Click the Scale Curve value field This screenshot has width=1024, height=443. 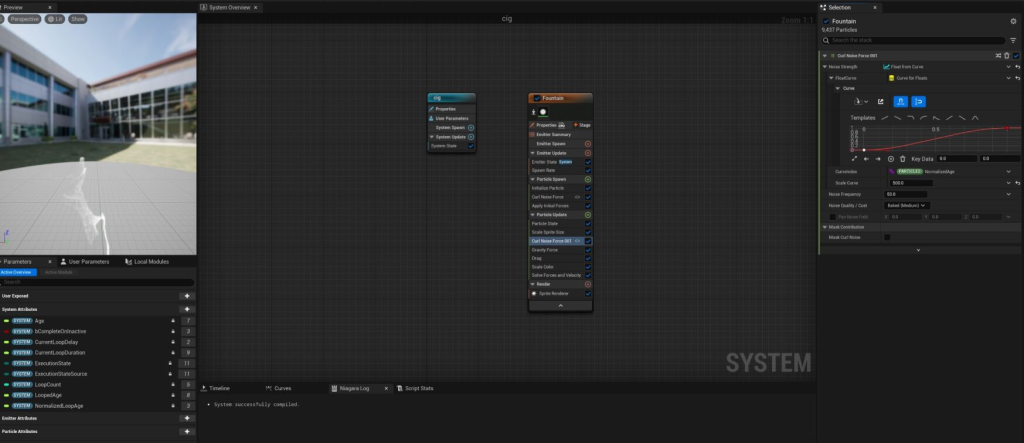[909, 183]
